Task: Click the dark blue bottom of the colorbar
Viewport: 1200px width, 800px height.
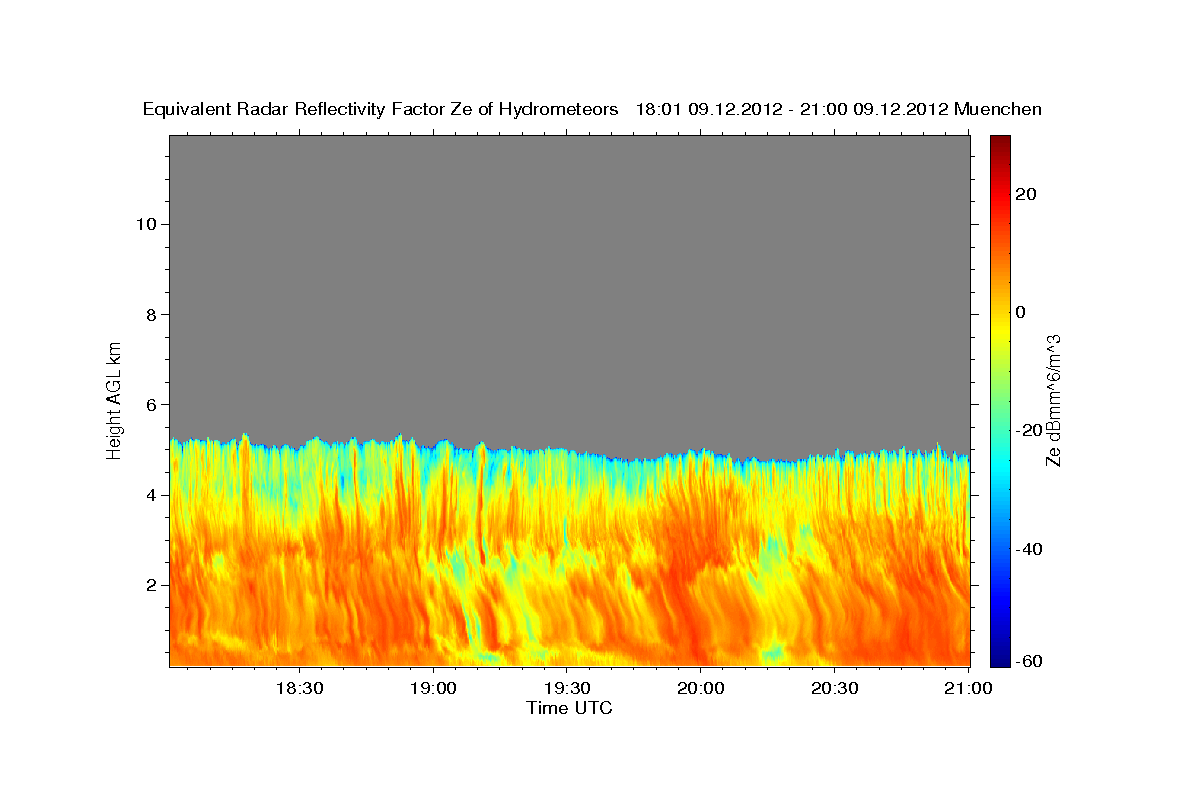Action: (x=1000, y=656)
